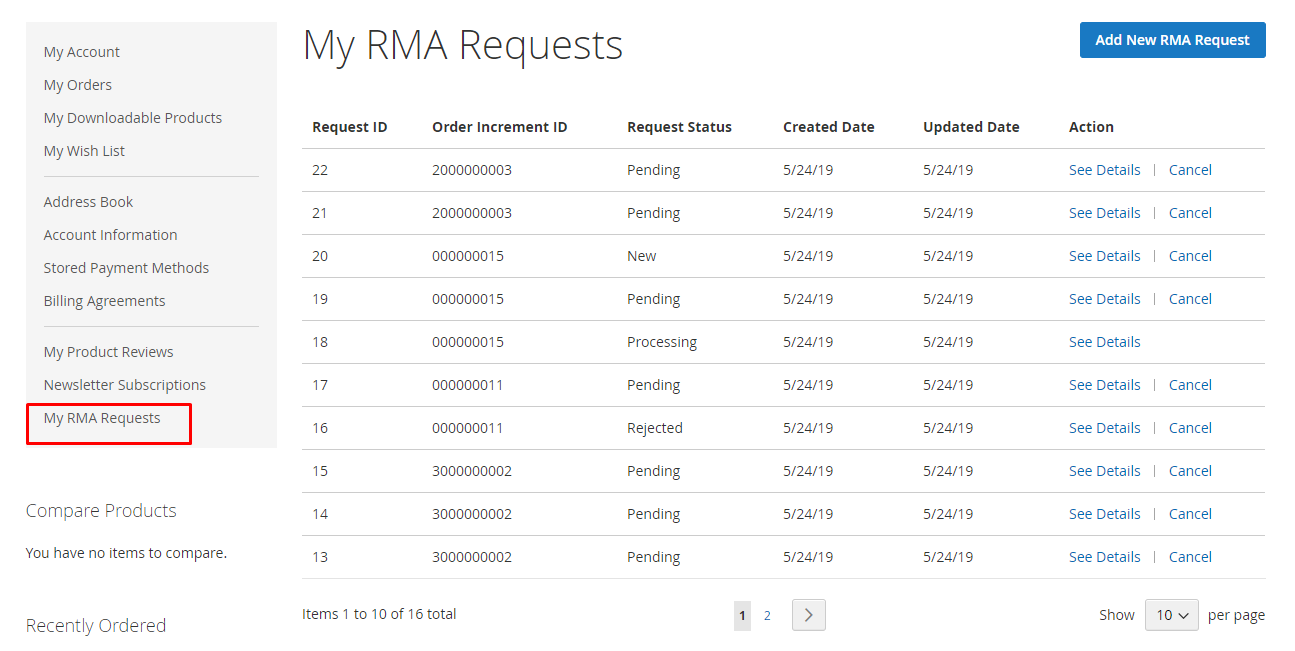The height and width of the screenshot is (651, 1295).
Task: See Details for request ID 22
Action: pyautogui.click(x=1104, y=170)
